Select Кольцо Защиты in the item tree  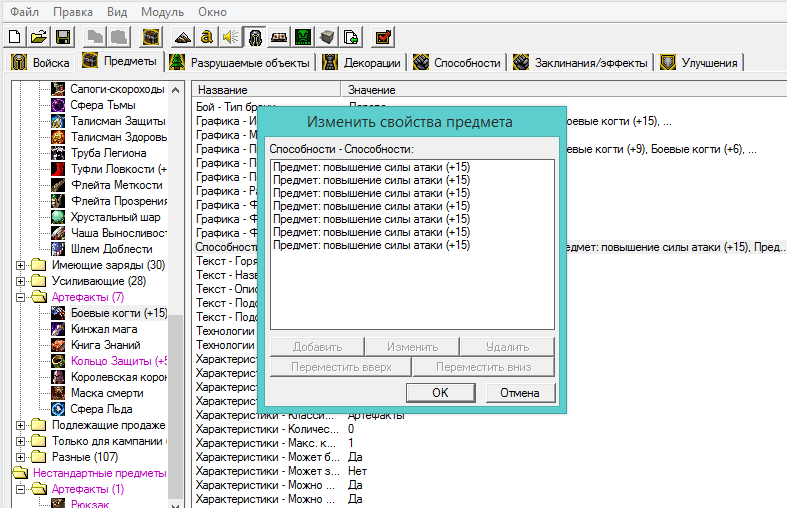pyautogui.click(x=118, y=361)
